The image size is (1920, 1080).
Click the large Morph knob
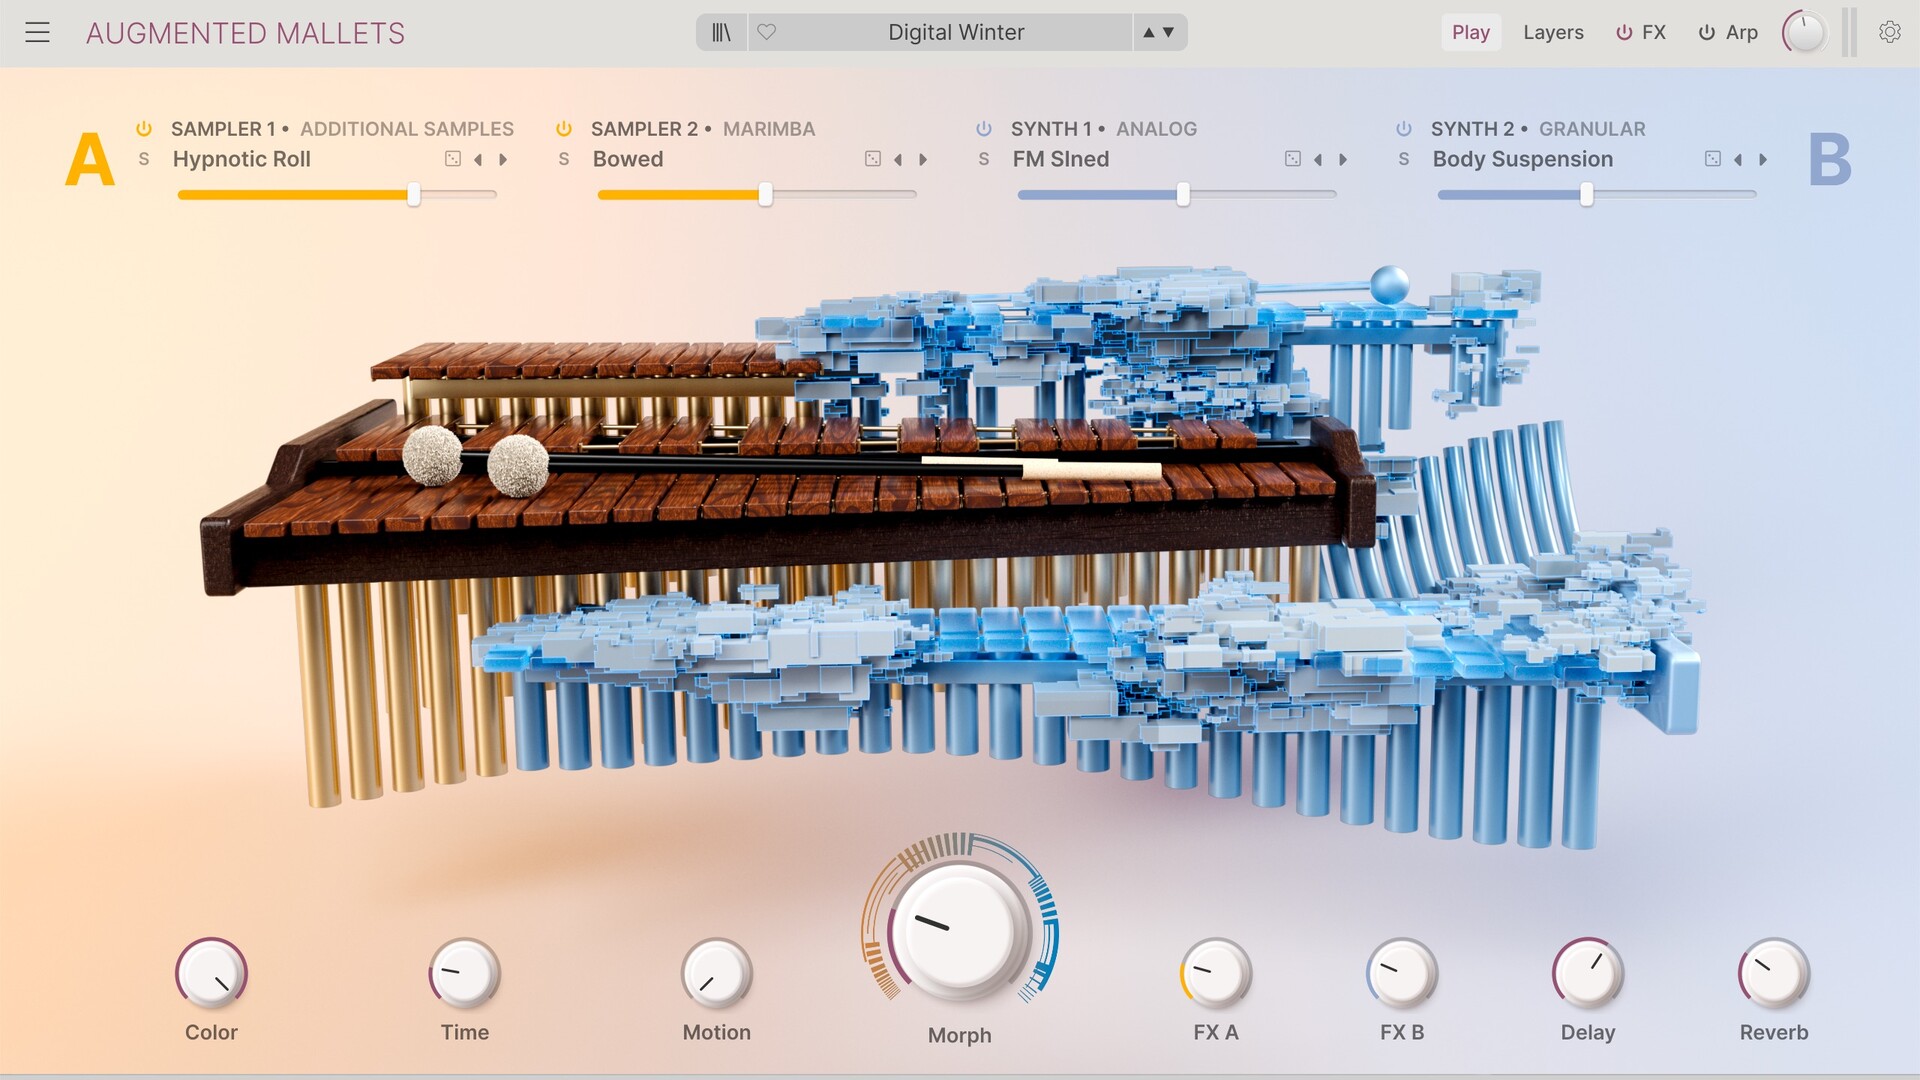959,931
